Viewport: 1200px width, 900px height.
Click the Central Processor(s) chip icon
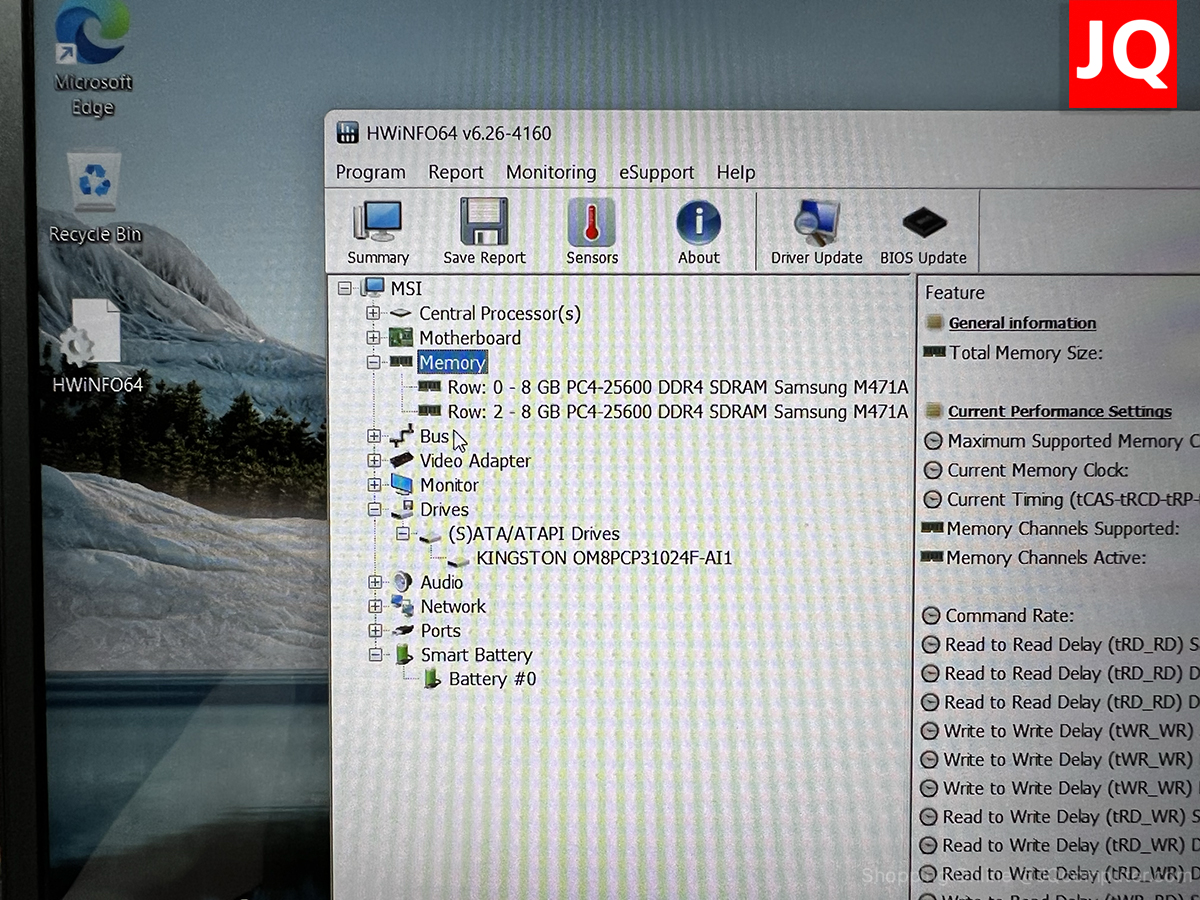401,313
